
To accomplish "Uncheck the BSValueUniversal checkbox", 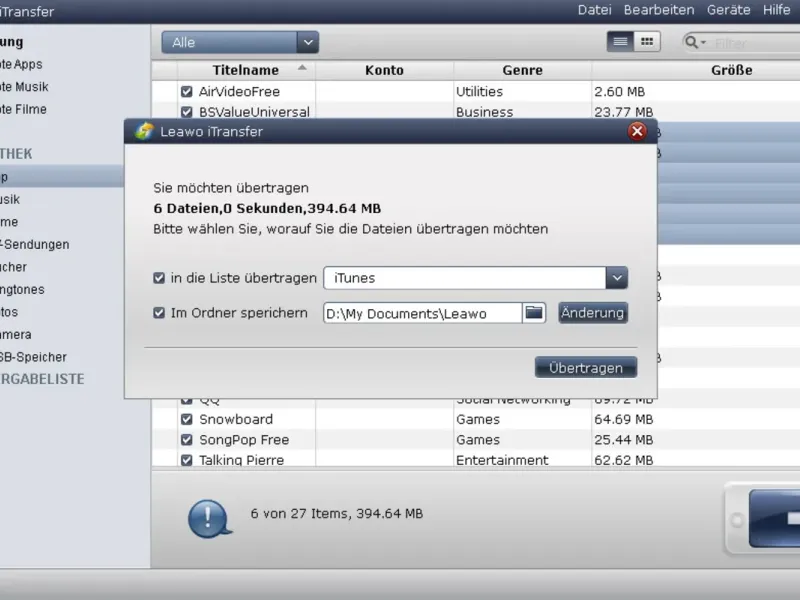I will click(x=187, y=112).
